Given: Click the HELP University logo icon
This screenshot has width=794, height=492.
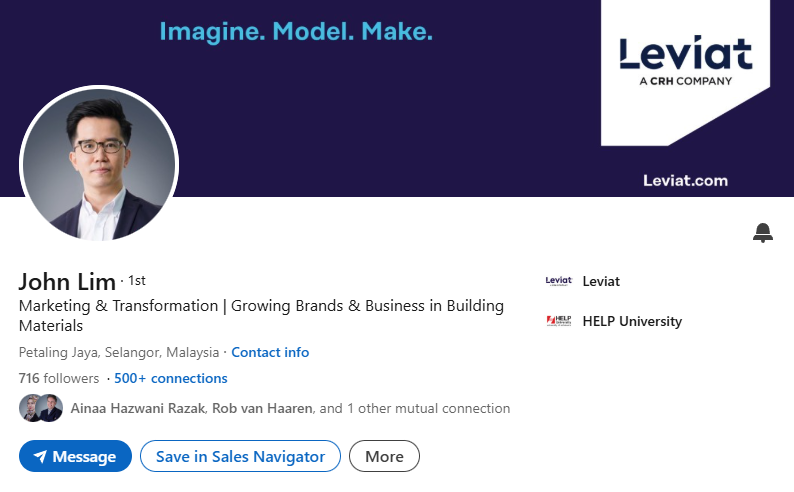Looking at the screenshot, I should coord(559,321).
